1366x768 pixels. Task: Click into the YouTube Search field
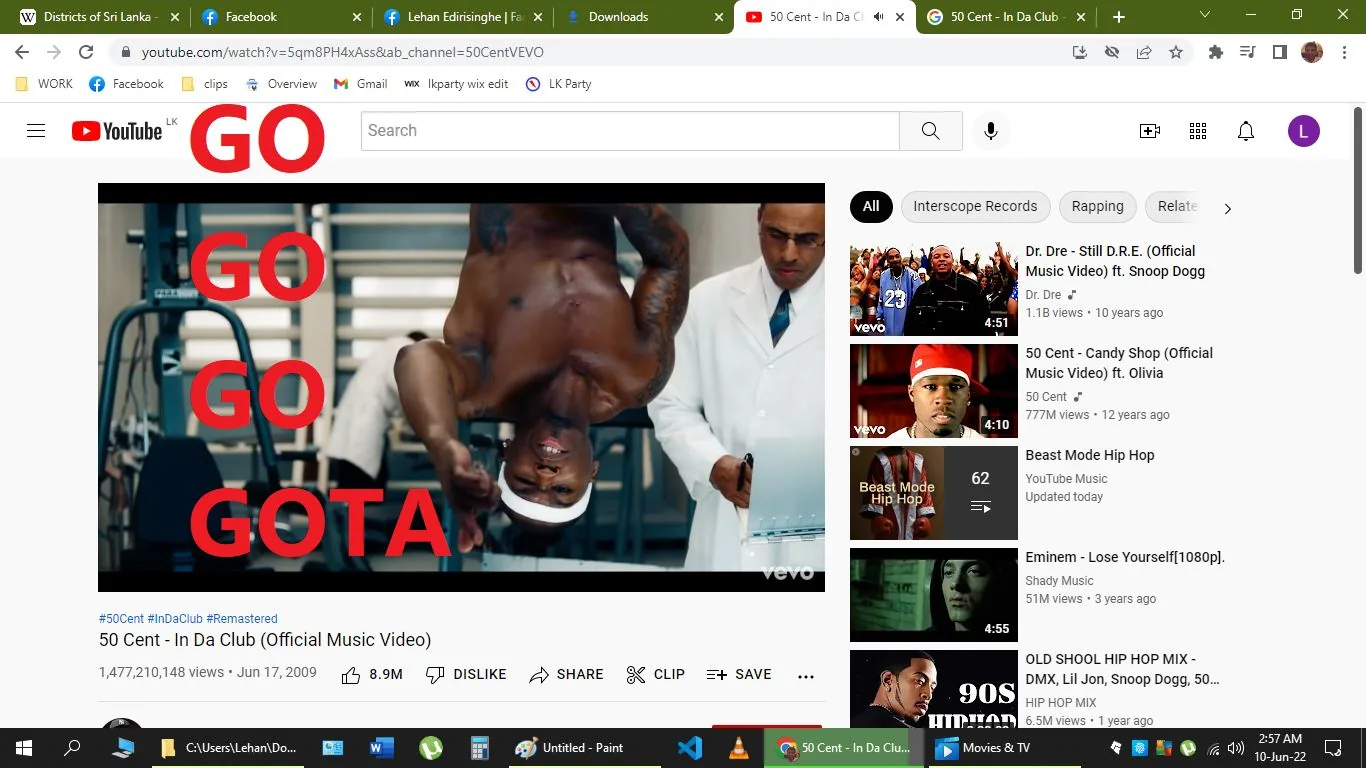coord(630,131)
